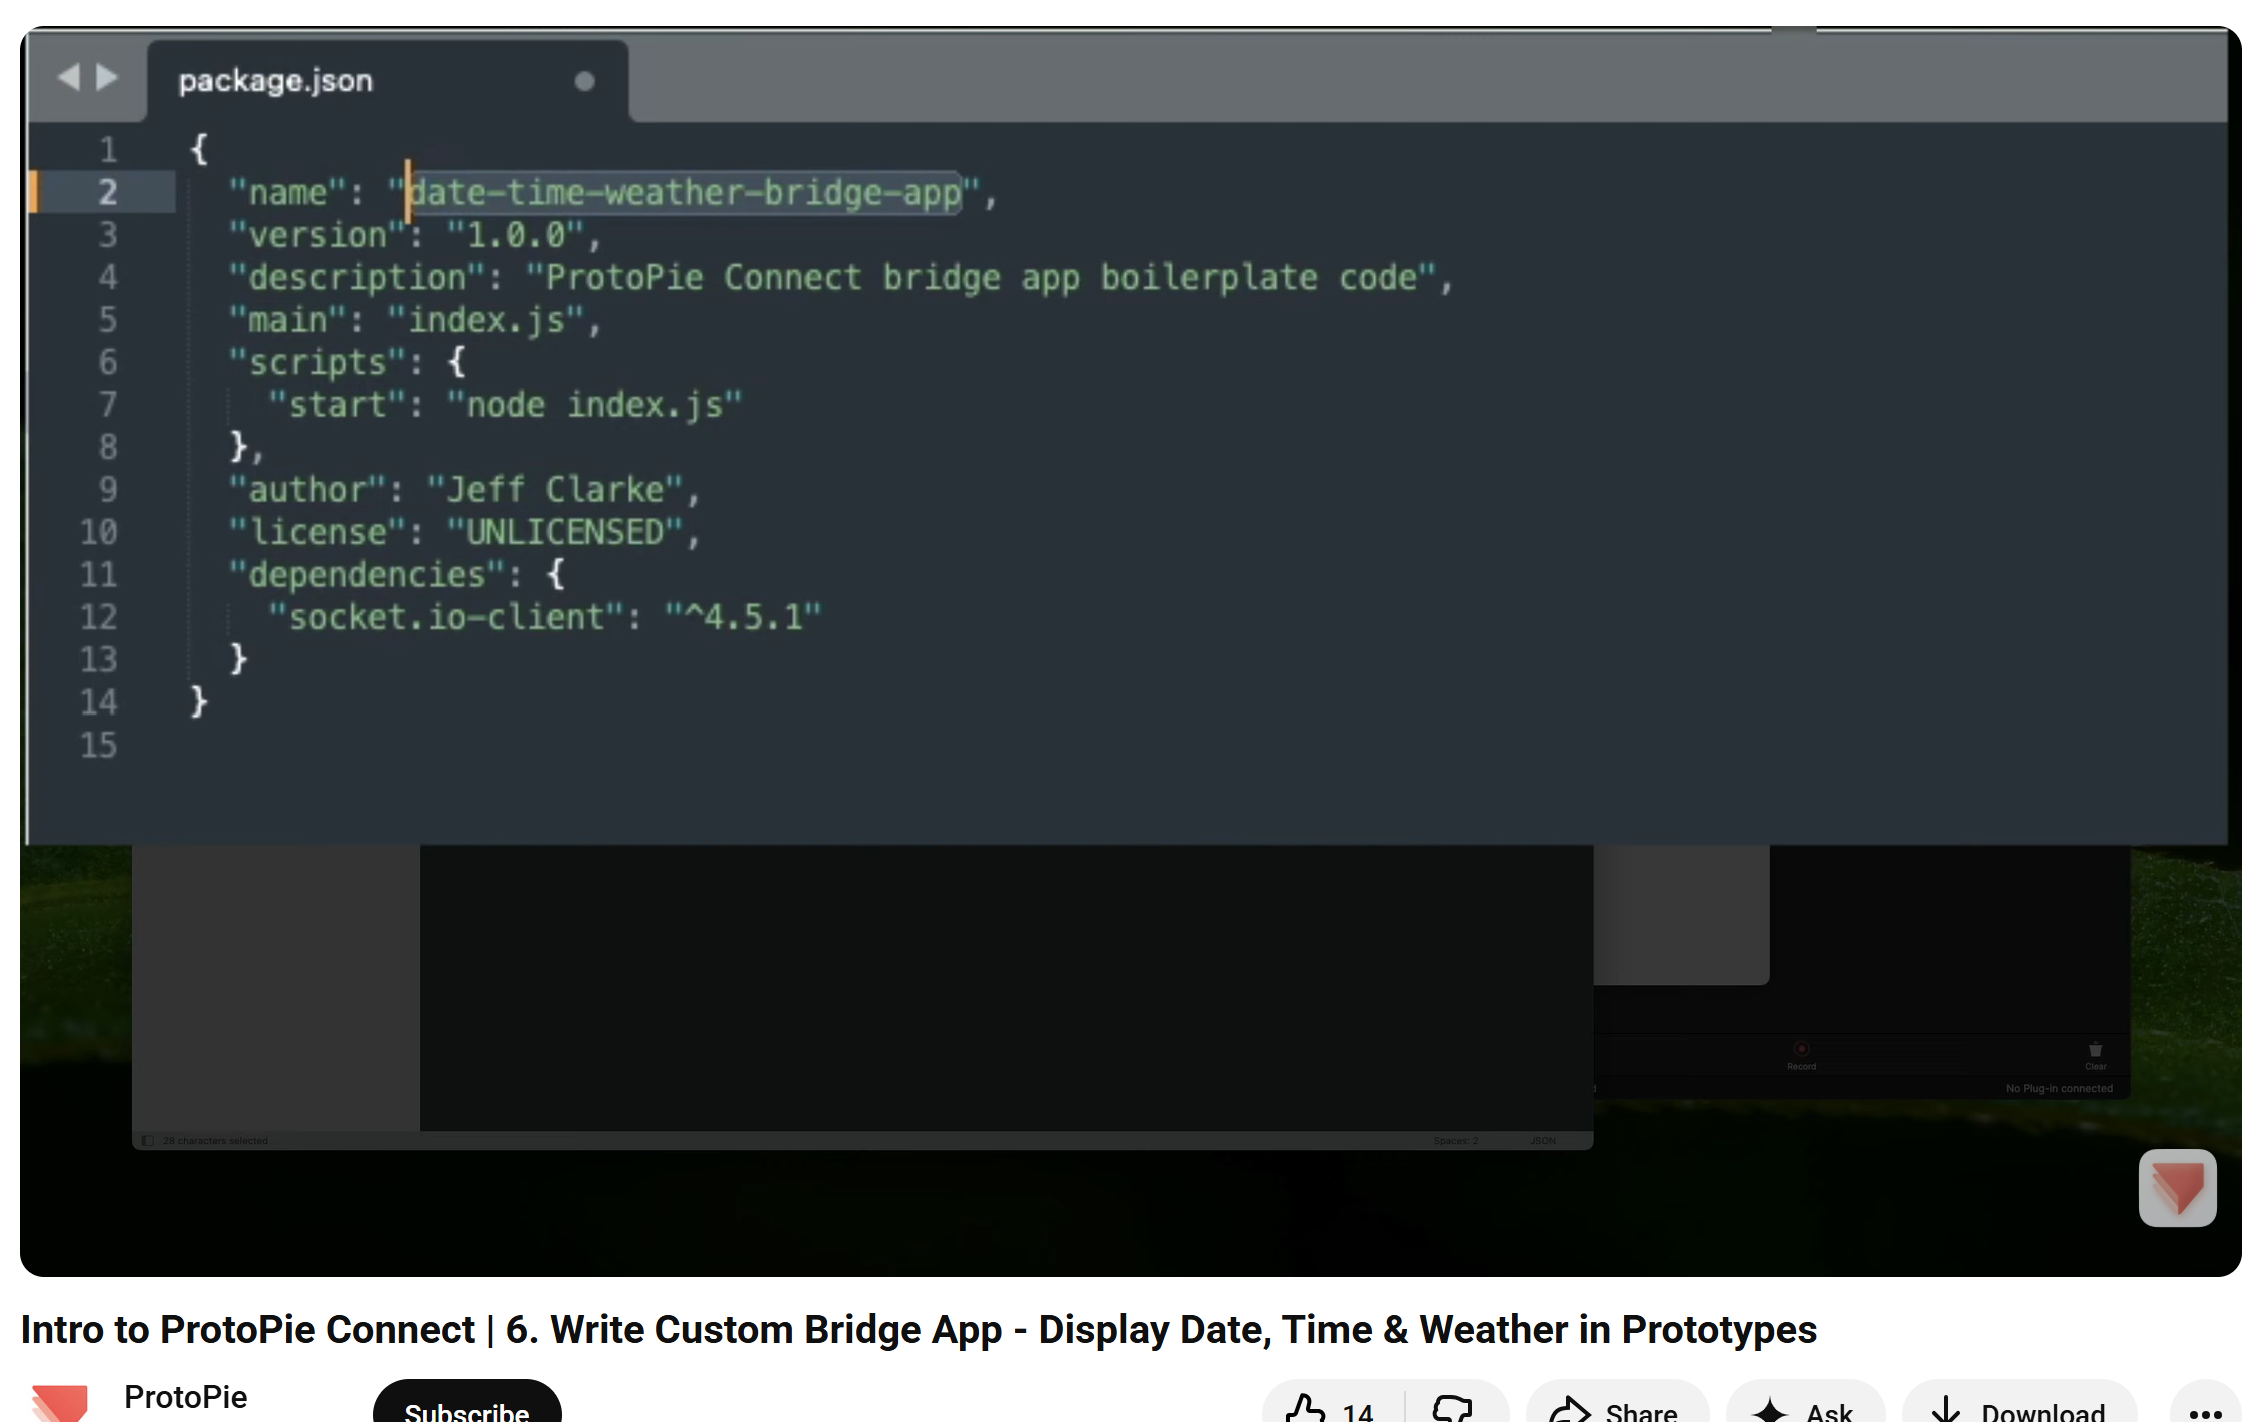Open the ProtoPie channel name link

(x=186, y=1397)
